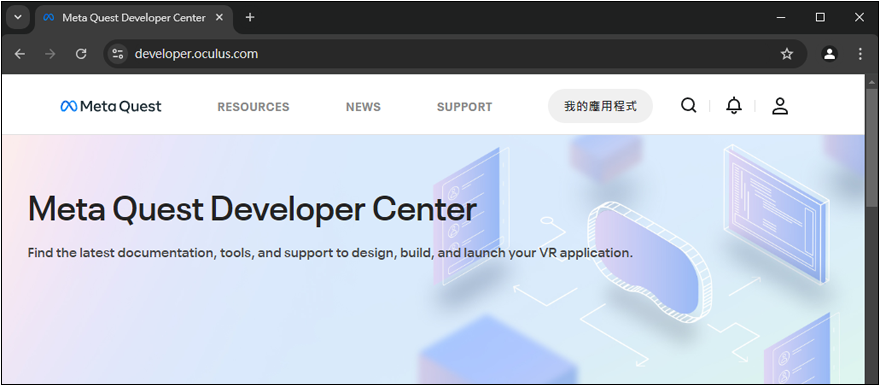
Task: Click the 'Find the latest documentation' subtitle text
Action: [330, 253]
